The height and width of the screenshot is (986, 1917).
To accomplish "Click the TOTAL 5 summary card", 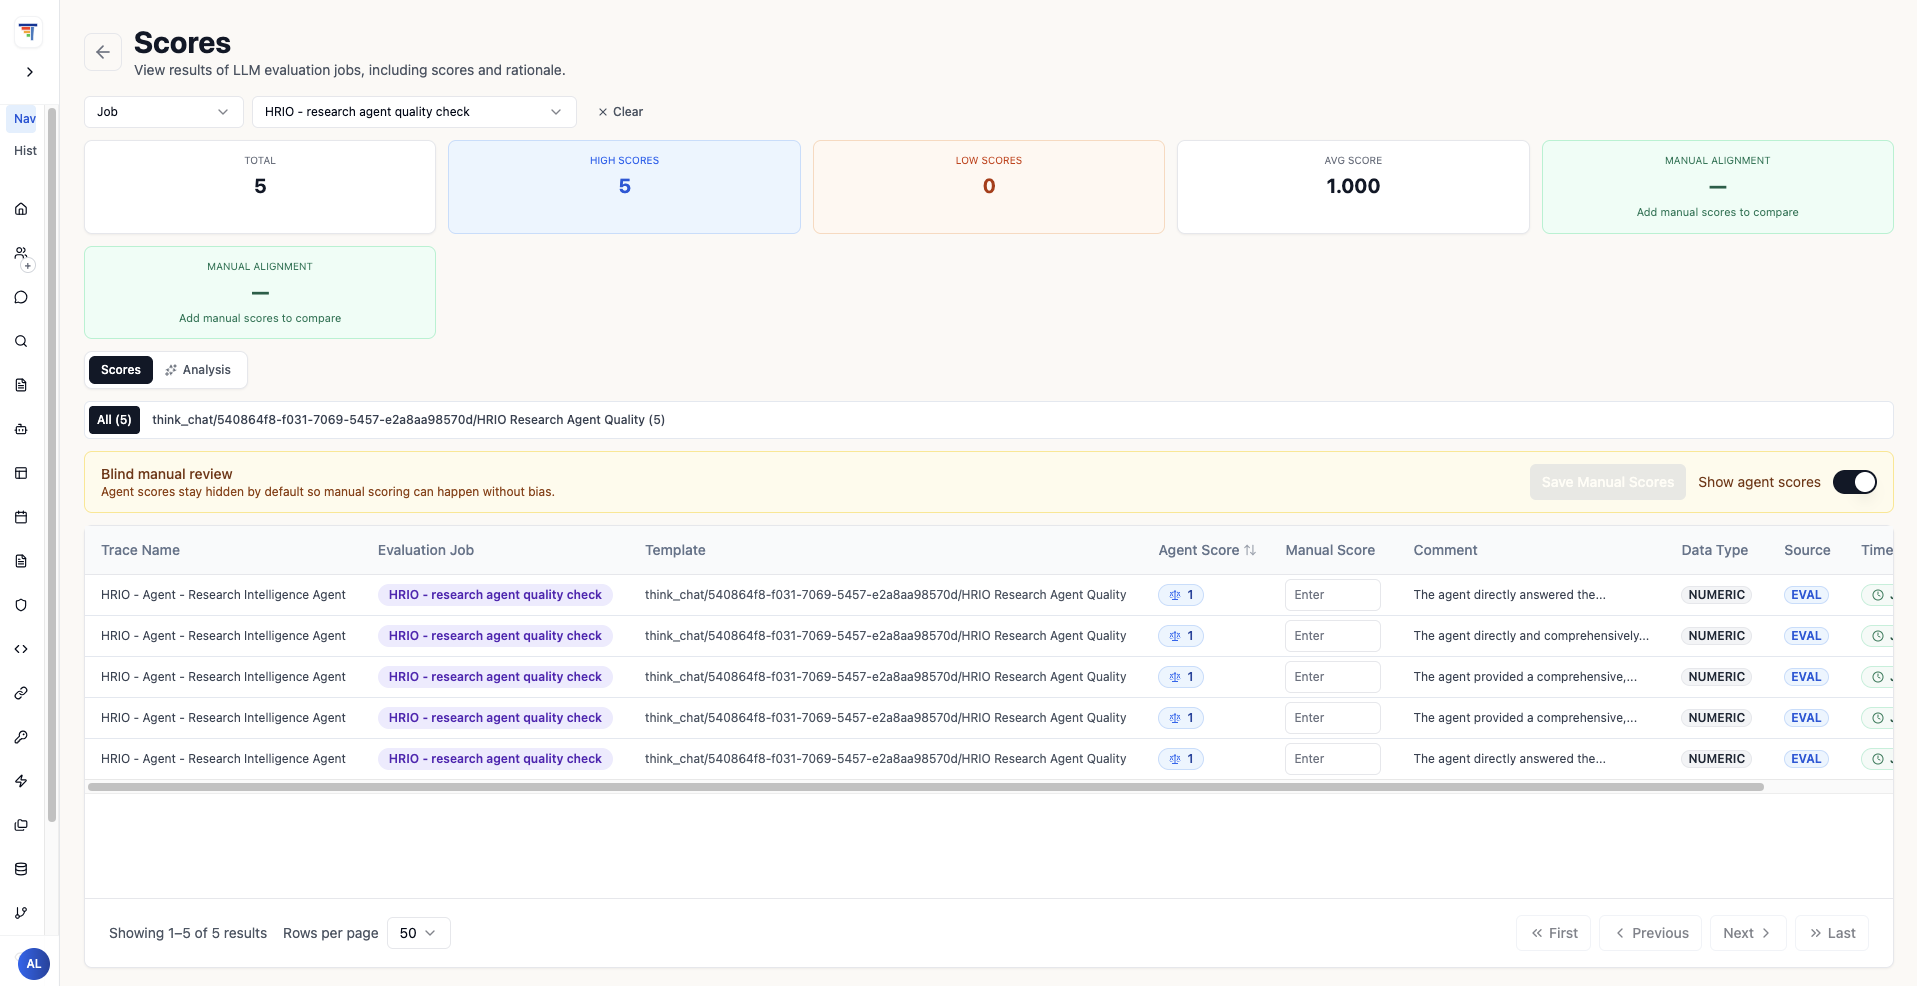I will pyautogui.click(x=260, y=187).
